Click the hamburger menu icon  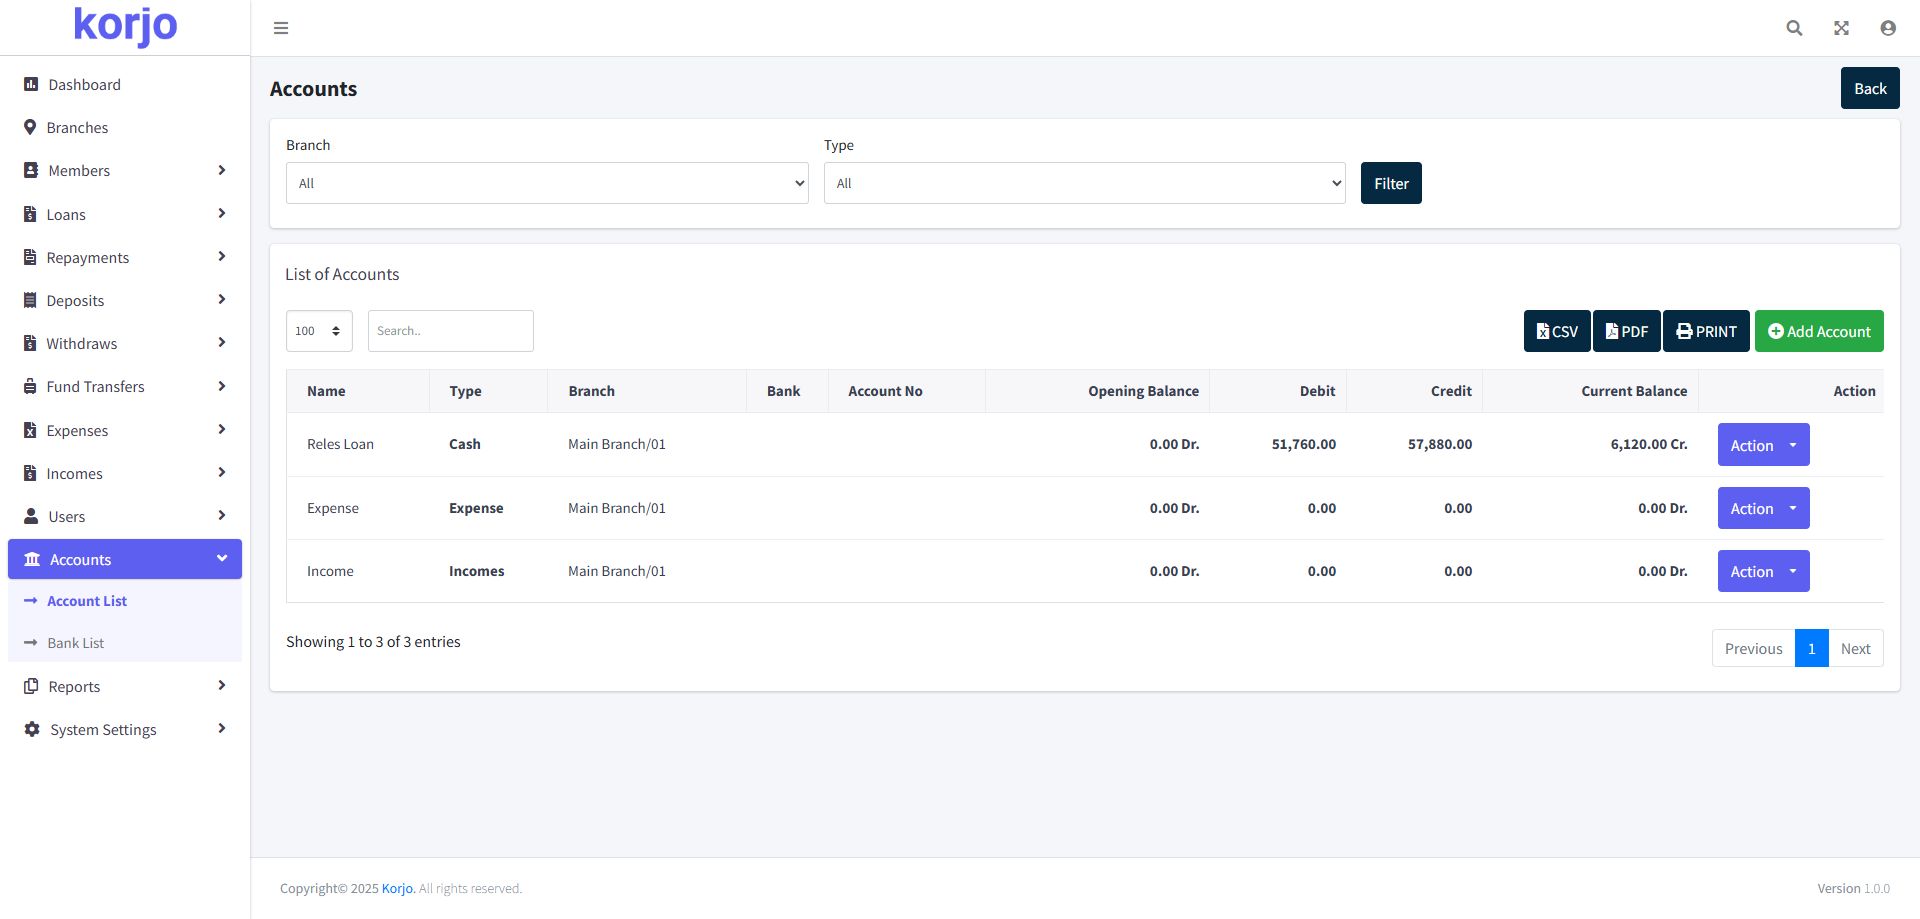click(x=281, y=28)
